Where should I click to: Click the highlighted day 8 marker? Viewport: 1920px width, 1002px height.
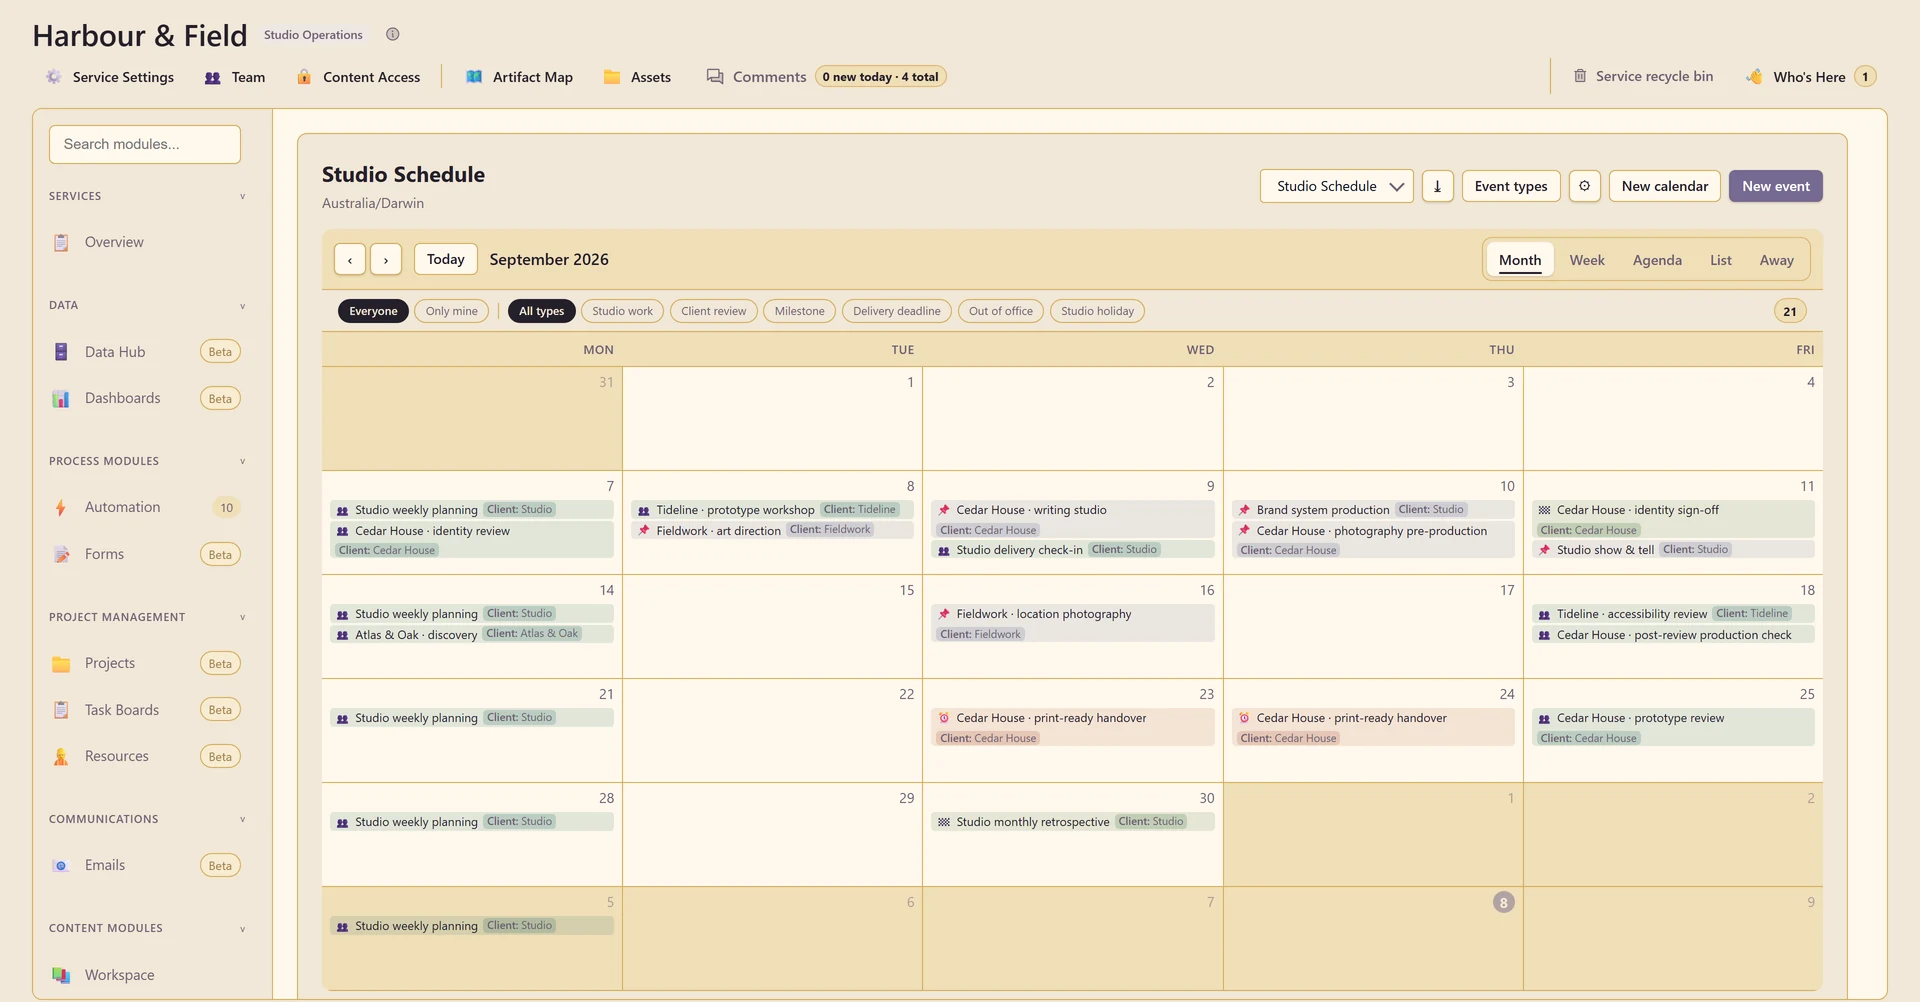pos(1503,902)
